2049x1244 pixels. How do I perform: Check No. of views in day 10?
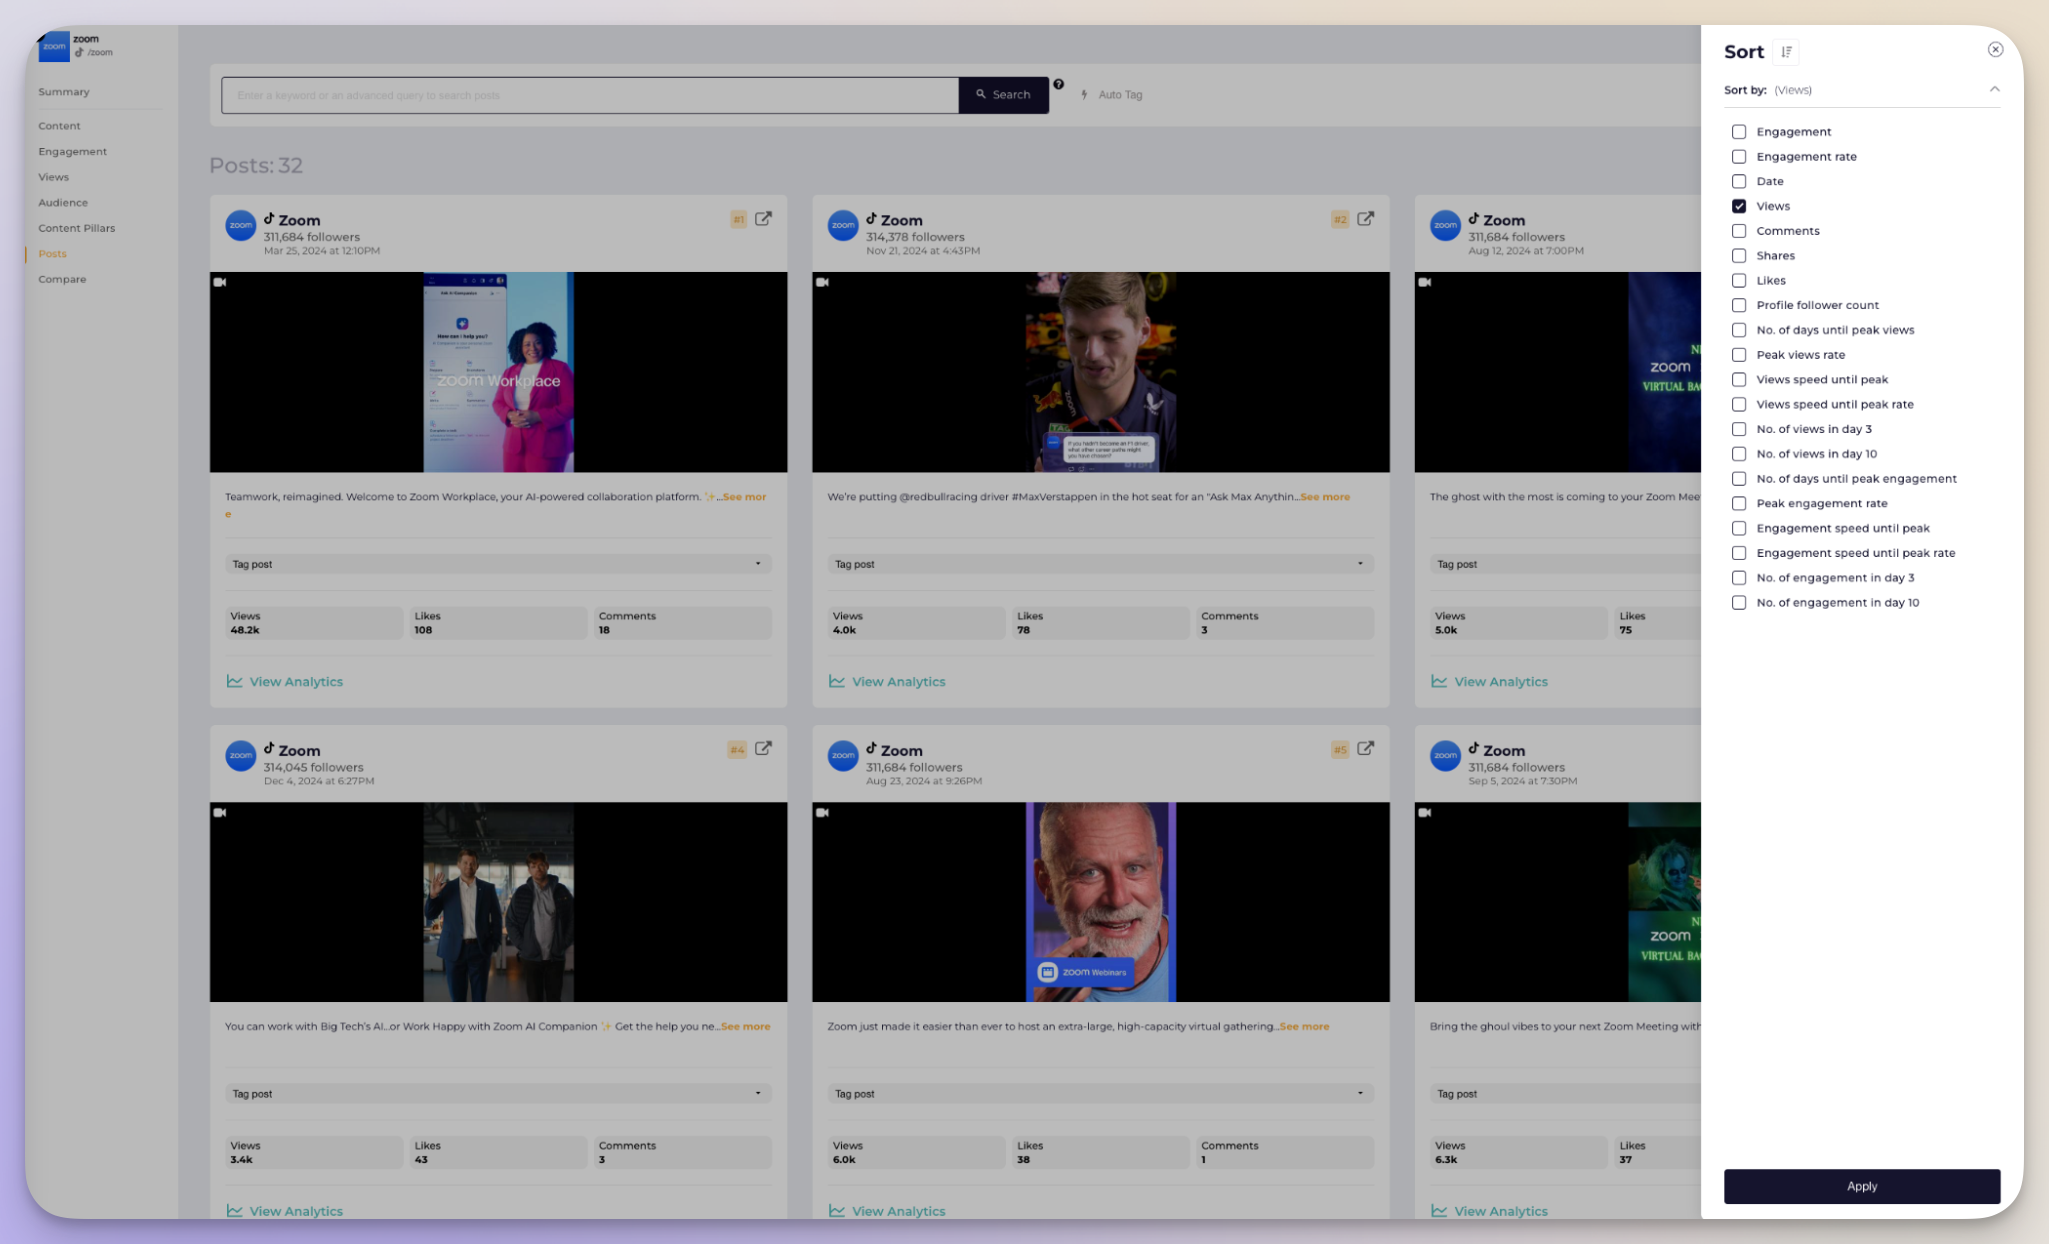(x=1739, y=454)
